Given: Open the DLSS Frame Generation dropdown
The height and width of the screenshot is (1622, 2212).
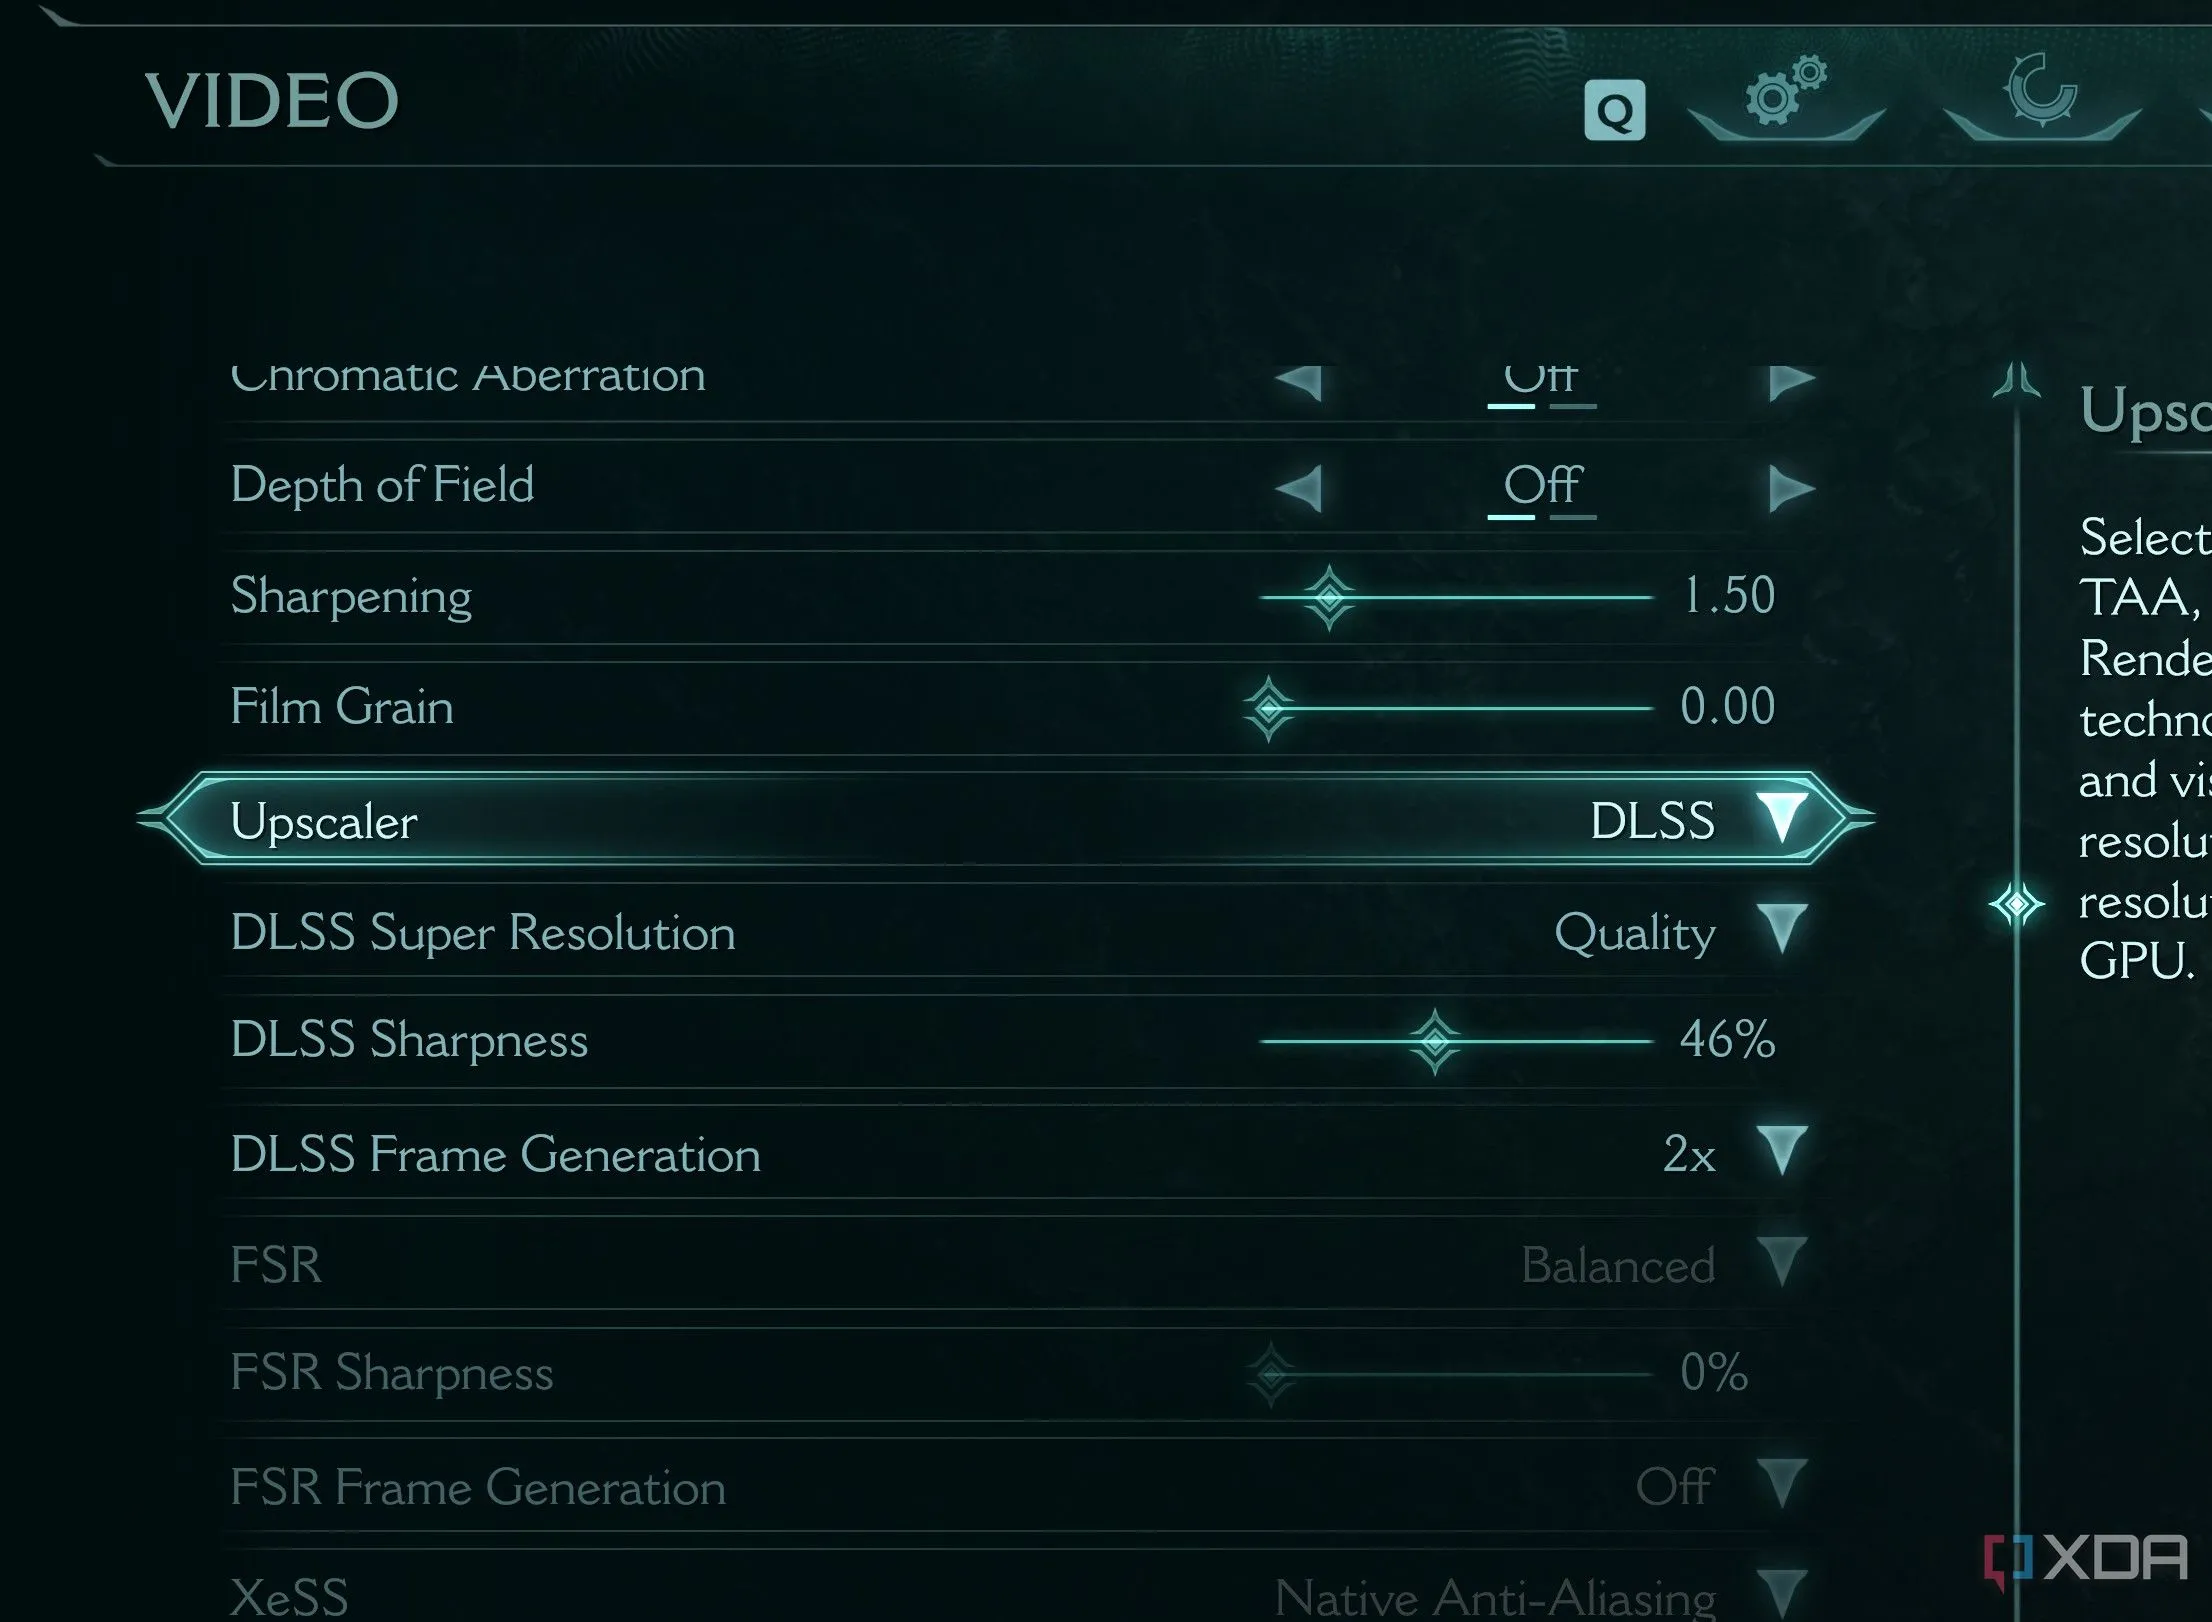Looking at the screenshot, I should (x=1782, y=1152).
